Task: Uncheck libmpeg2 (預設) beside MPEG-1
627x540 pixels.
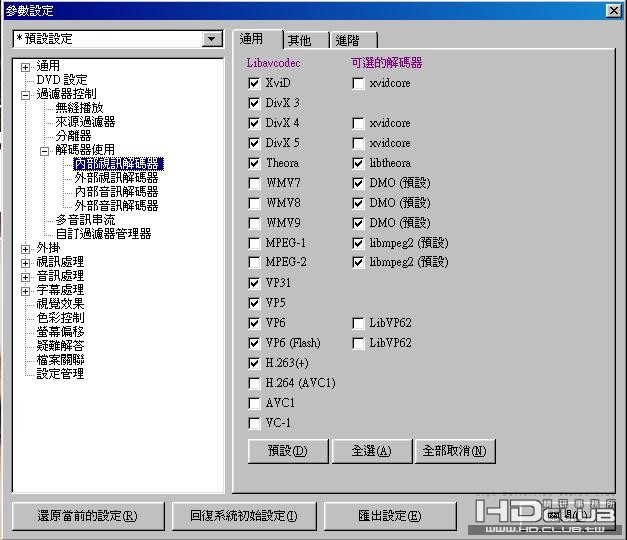Action: 358,243
